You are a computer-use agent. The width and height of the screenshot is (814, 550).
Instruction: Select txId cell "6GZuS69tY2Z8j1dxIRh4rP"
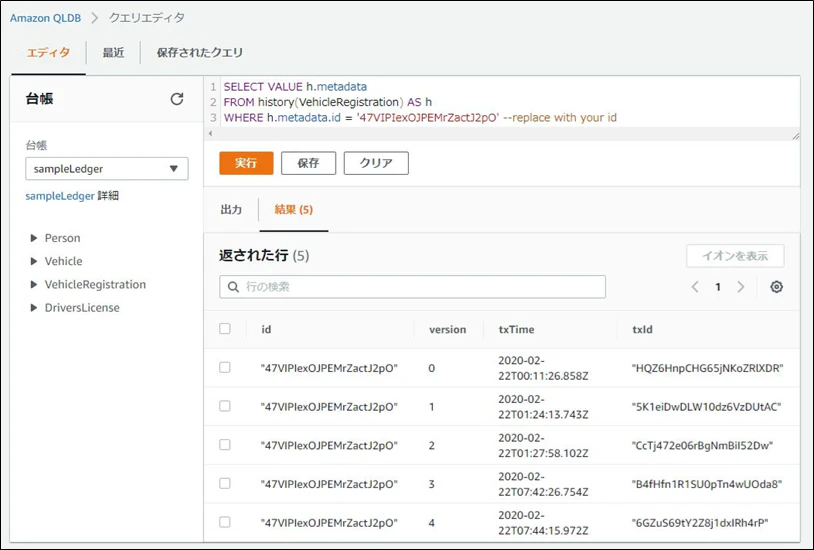tap(700, 523)
